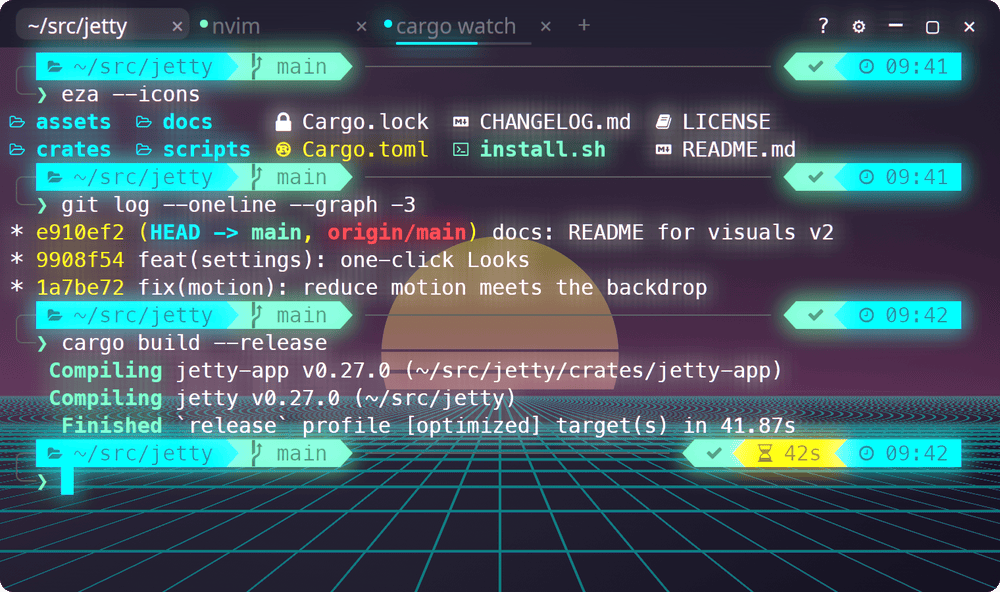Click the lock icon beside Cargo.lock
Viewport: 1000px width, 592px height.
coord(283,122)
